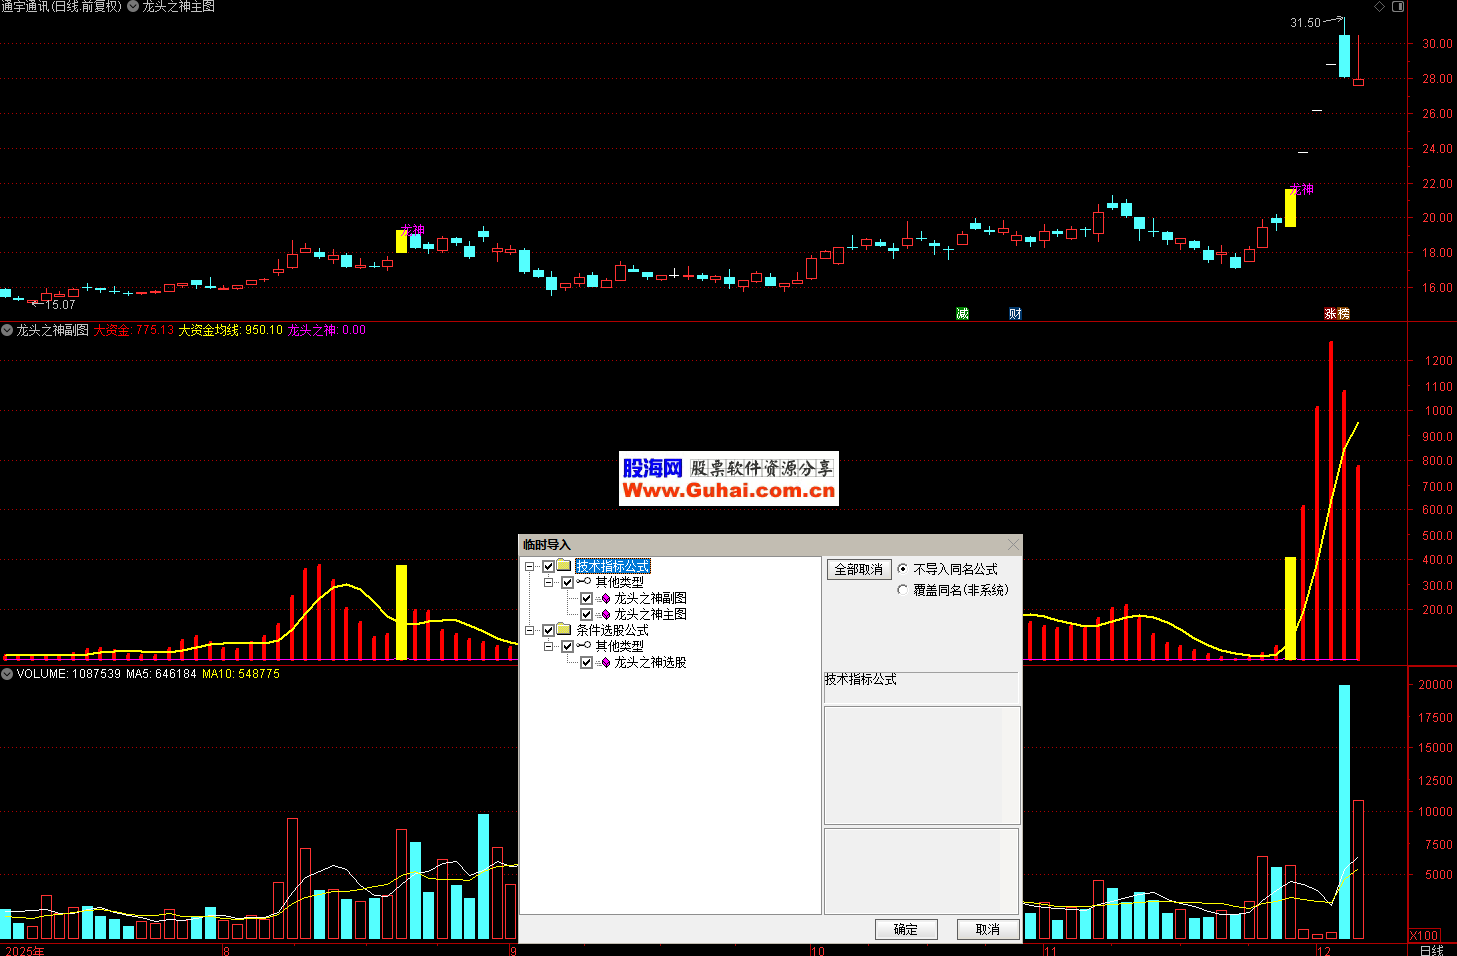This screenshot has height=956, width=1457.
Task: Confirm import with the 确定 button
Action: 906,929
